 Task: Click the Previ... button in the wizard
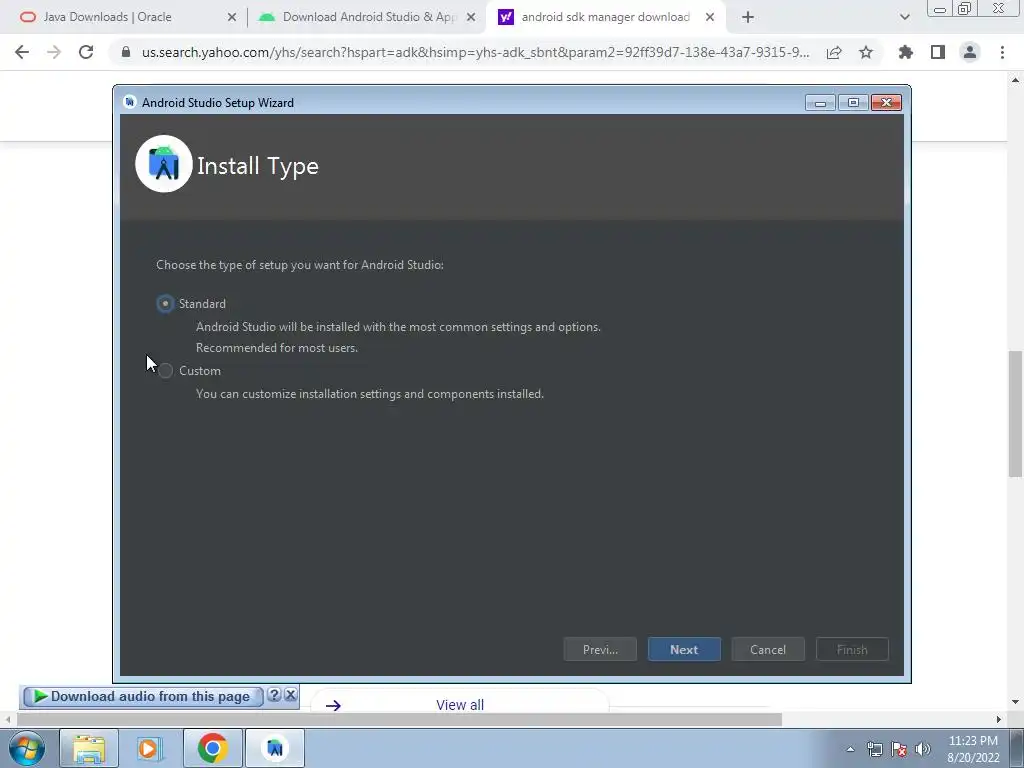(600, 650)
